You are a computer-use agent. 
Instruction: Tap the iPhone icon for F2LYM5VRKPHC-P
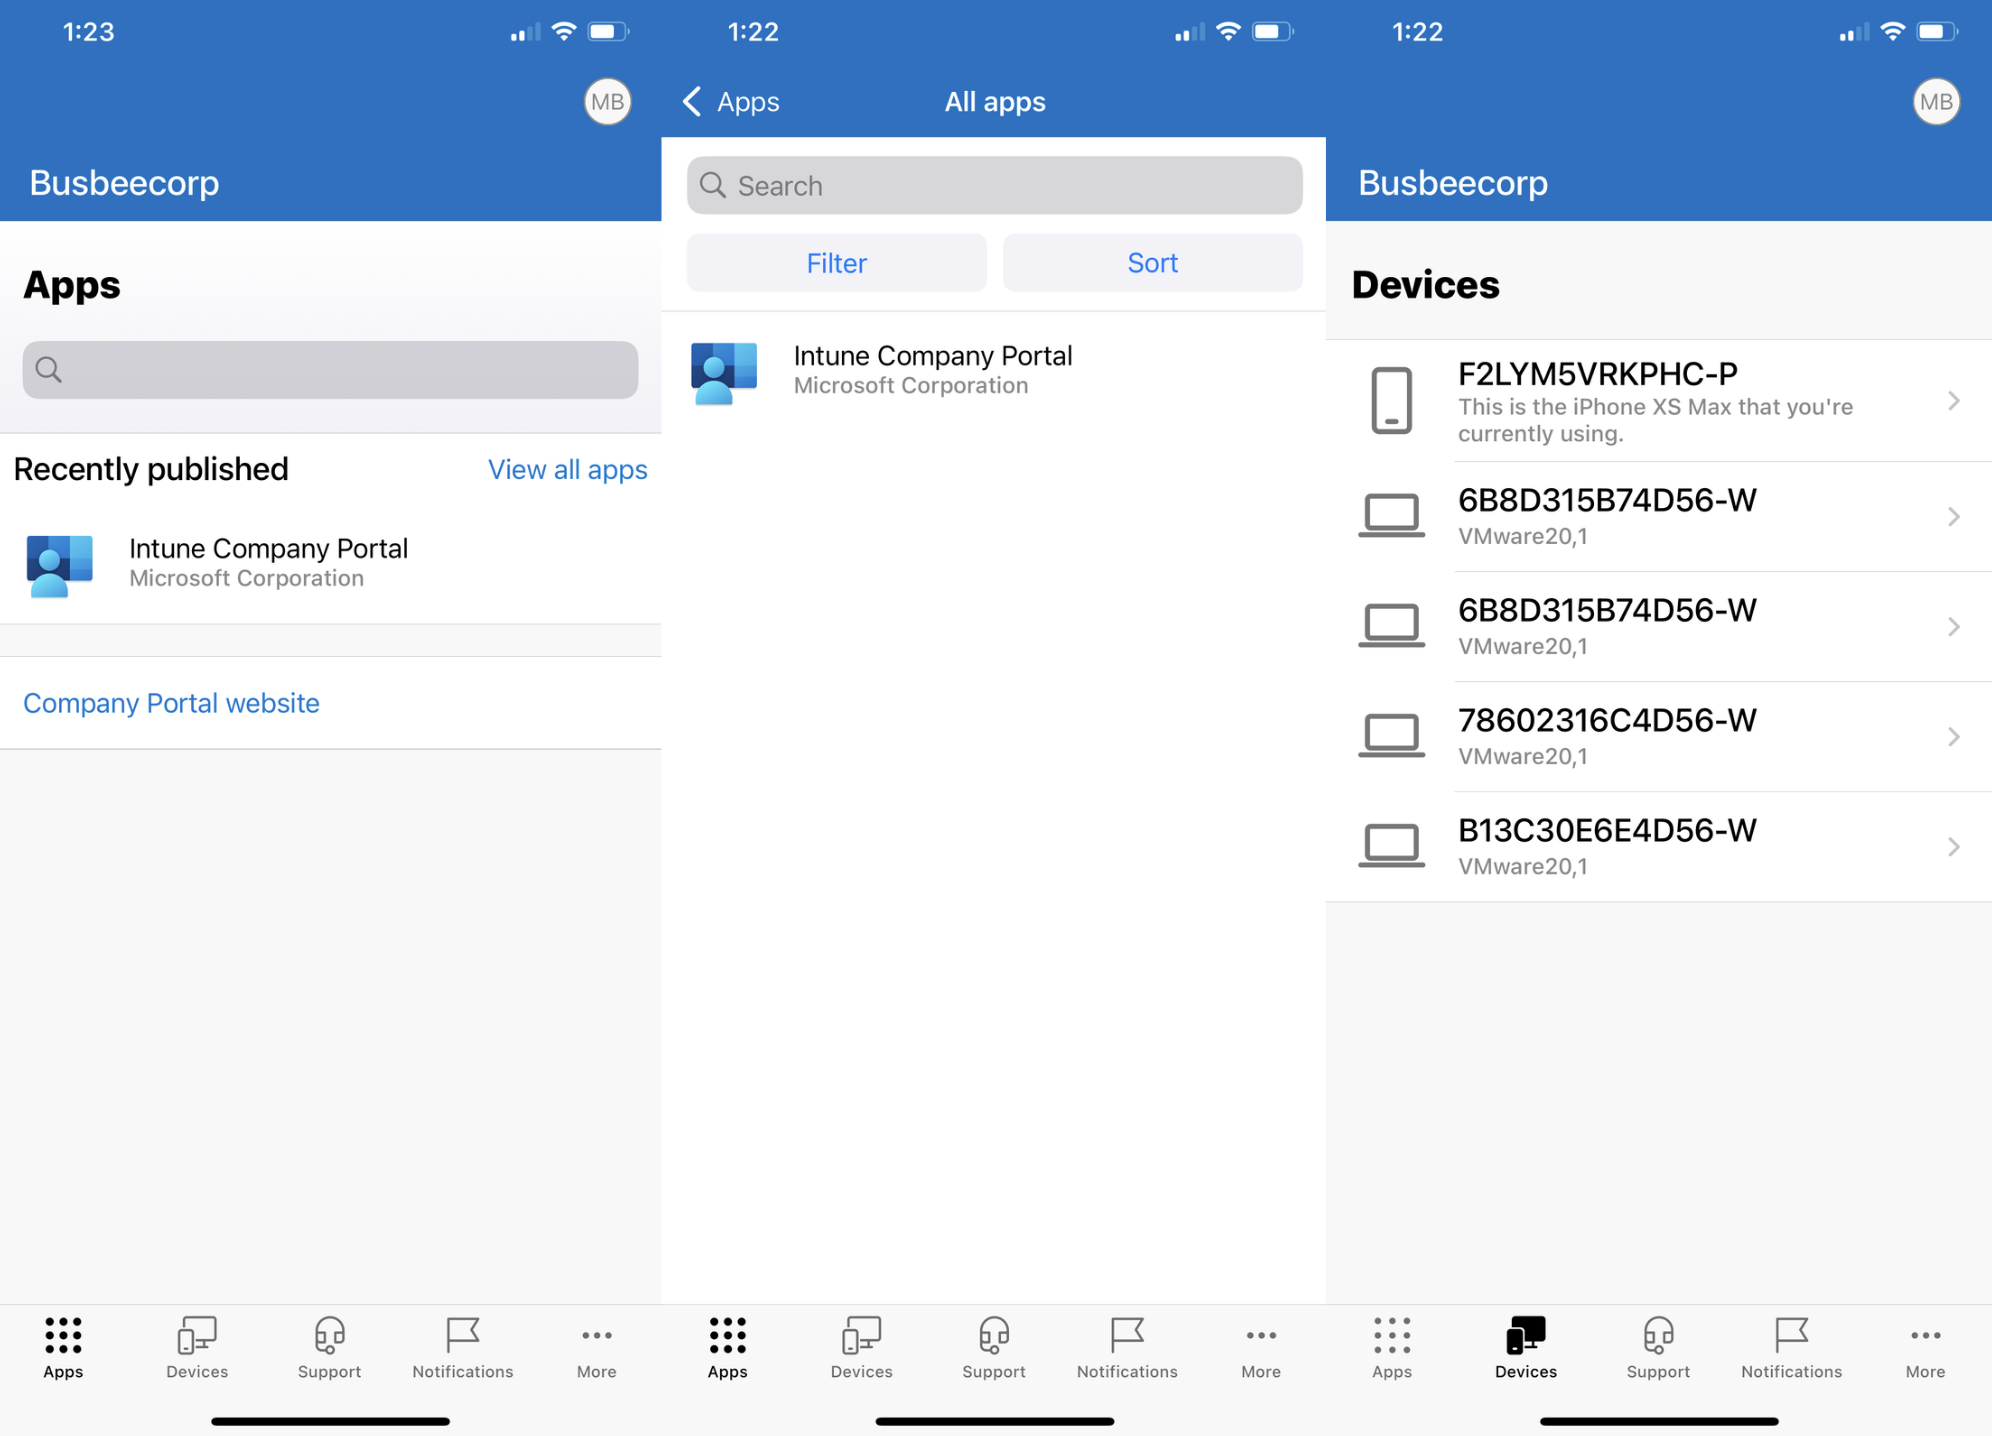[1391, 401]
